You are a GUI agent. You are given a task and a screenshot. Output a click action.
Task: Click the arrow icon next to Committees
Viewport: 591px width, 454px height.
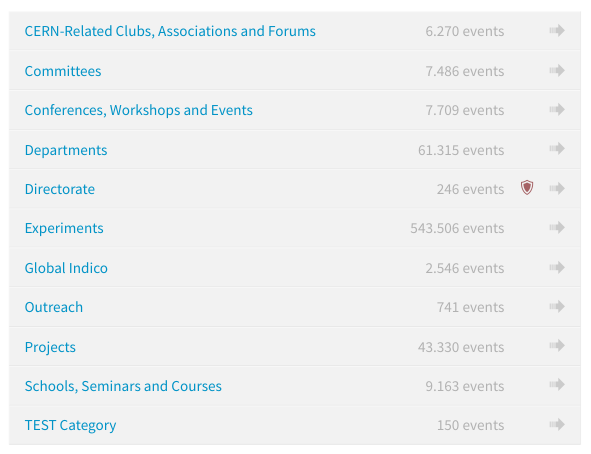(557, 70)
